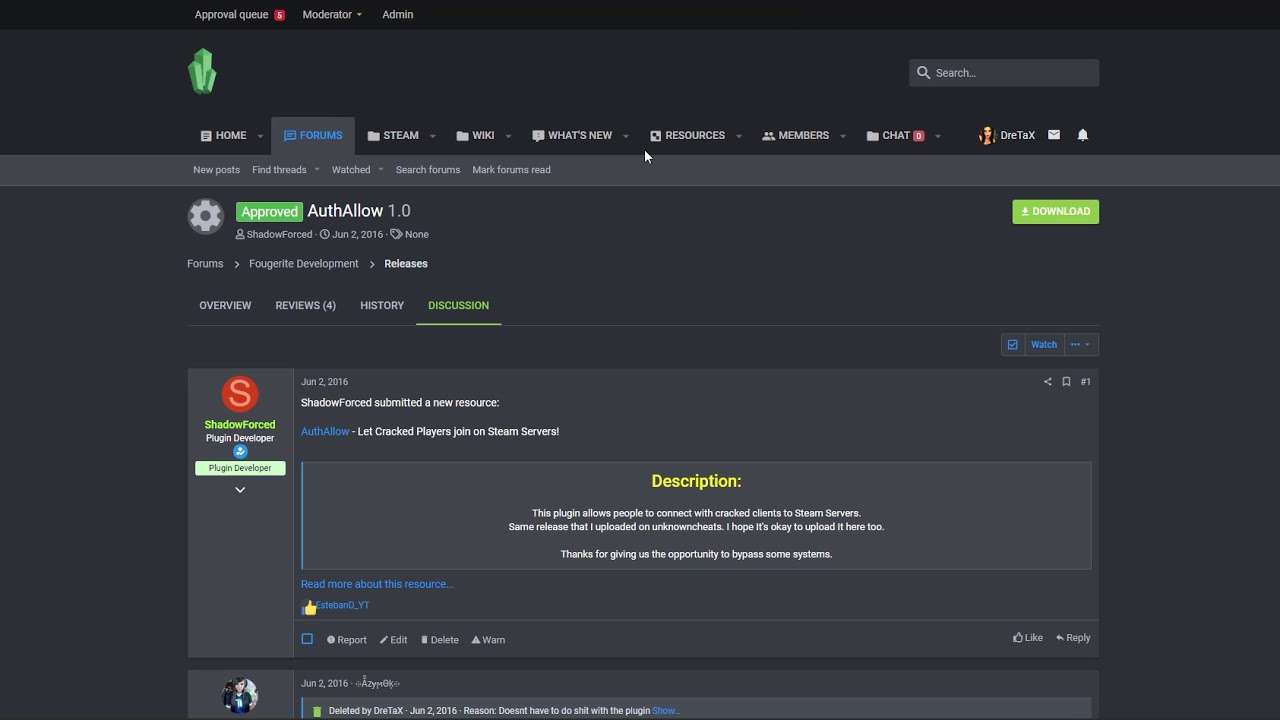This screenshot has width=1280, height=720.
Task: Expand the What's New menu arrow
Action: click(x=626, y=136)
